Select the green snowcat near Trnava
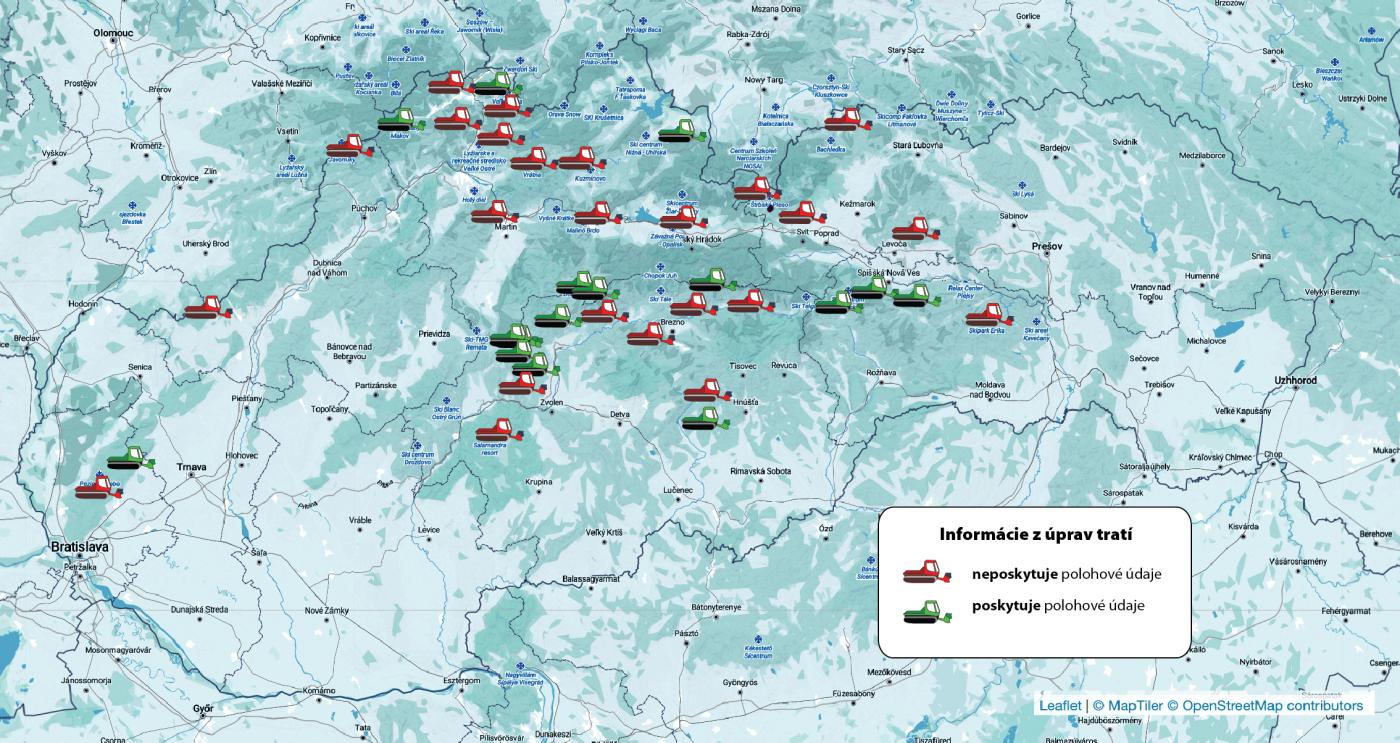The image size is (1400, 743). tap(131, 458)
